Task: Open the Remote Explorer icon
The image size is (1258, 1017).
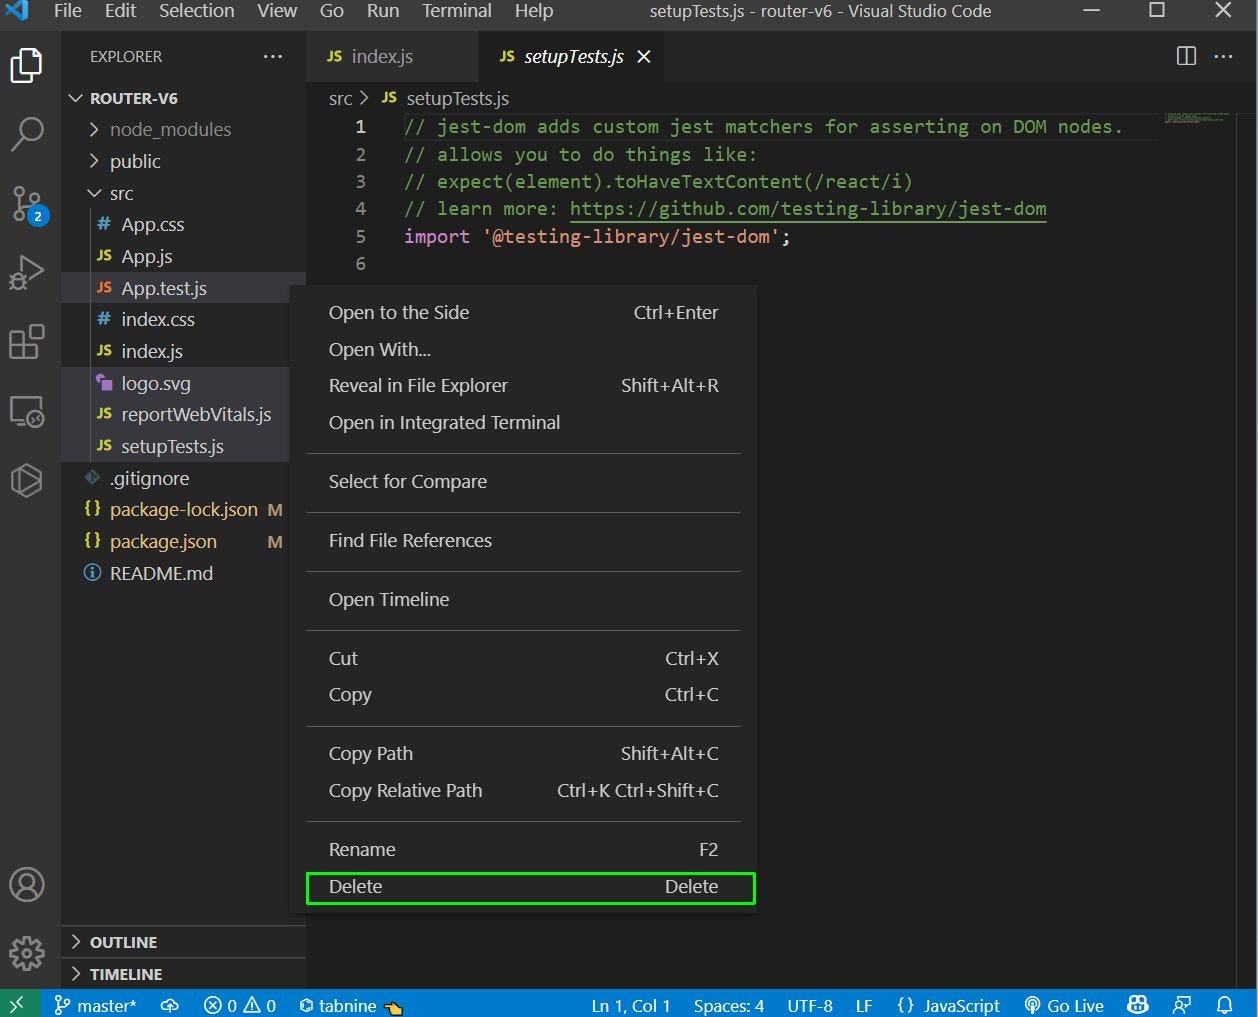Action: click(27, 411)
